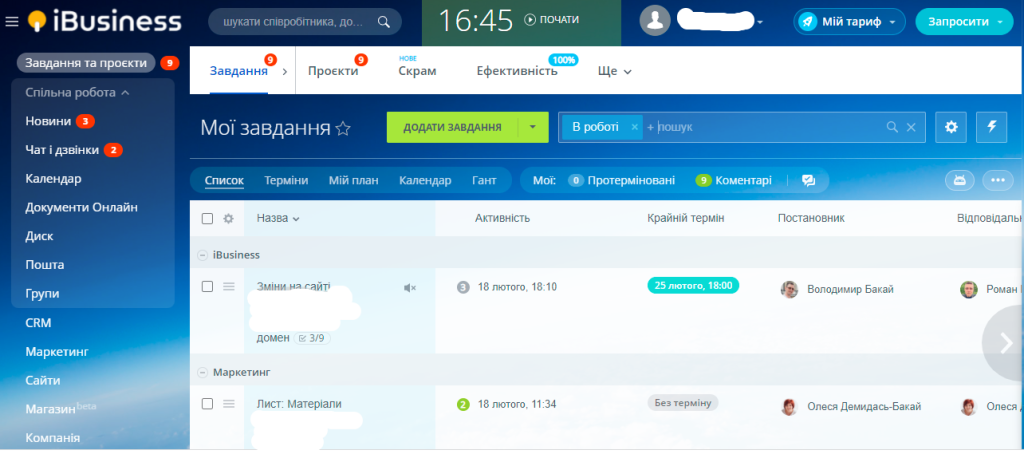Switch to the Гант view
The height and width of the screenshot is (458, 1024).
[484, 180]
